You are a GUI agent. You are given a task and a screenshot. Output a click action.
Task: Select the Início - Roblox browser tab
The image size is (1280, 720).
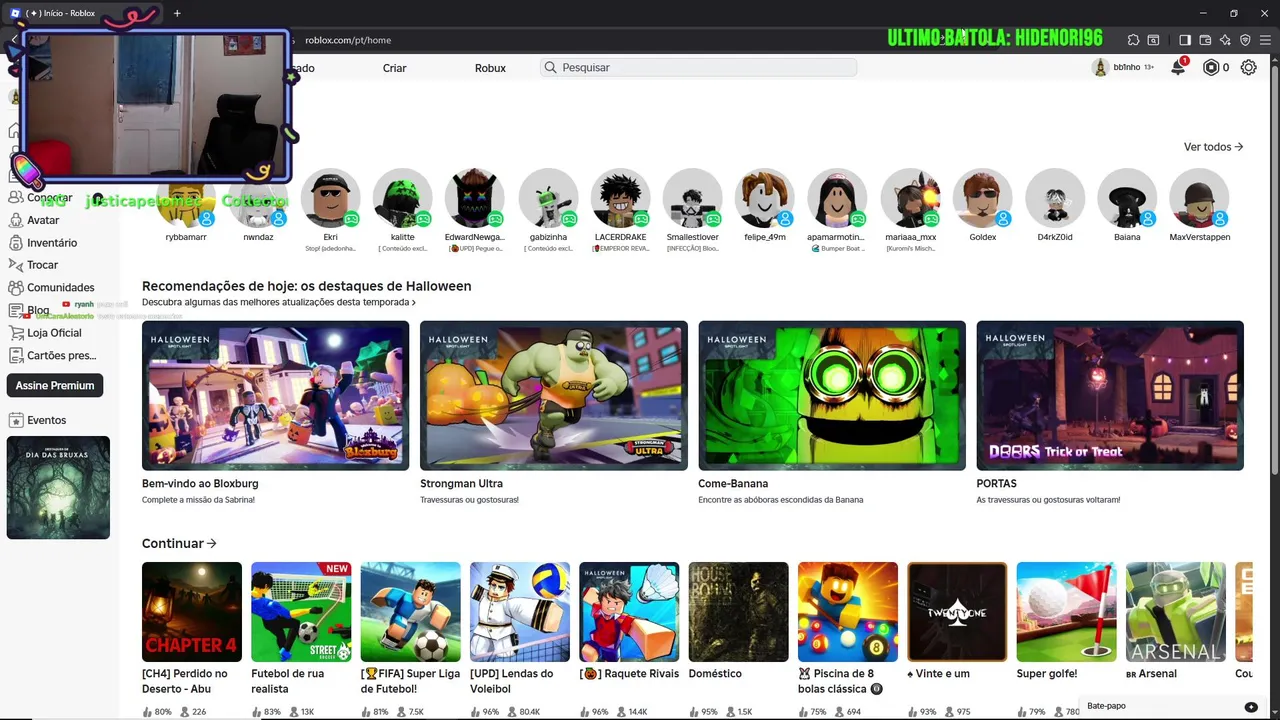tap(83, 13)
